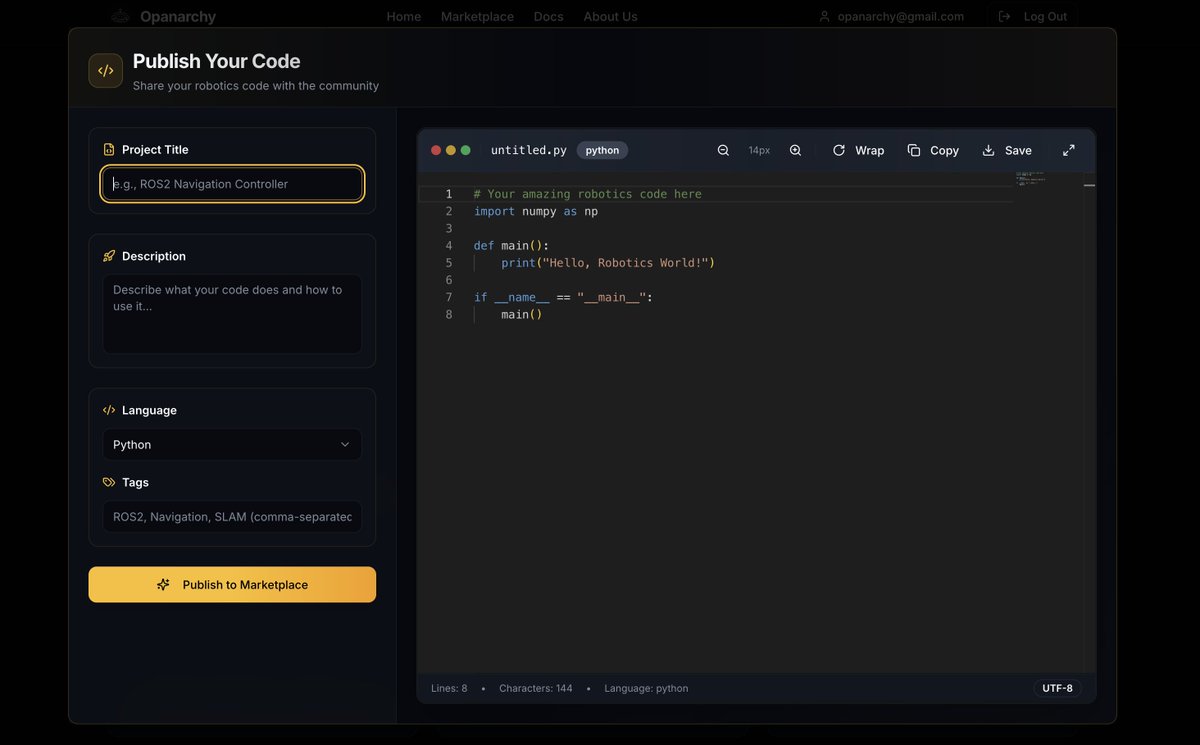Click the rocket icon next to Description
Screen dimensions: 1200x745
point(109,256)
